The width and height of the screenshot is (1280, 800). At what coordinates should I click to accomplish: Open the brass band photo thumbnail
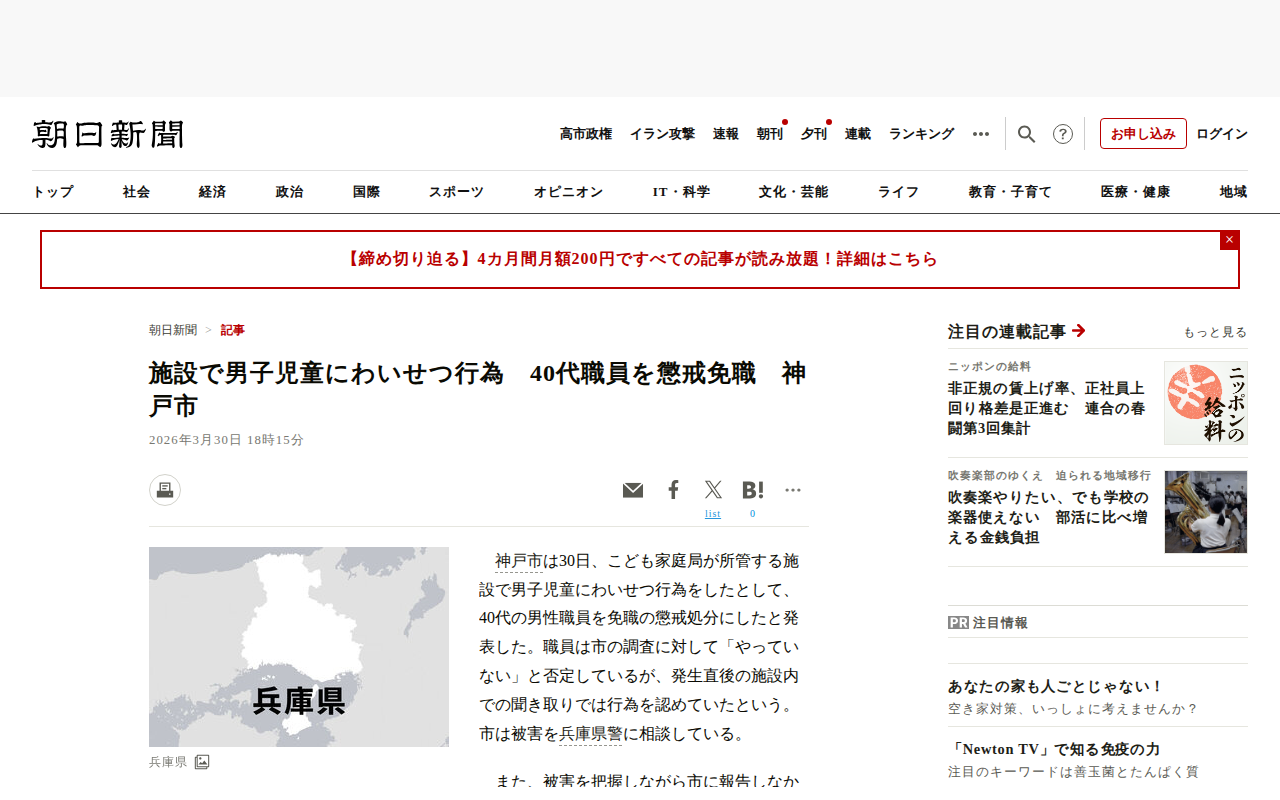click(1206, 512)
